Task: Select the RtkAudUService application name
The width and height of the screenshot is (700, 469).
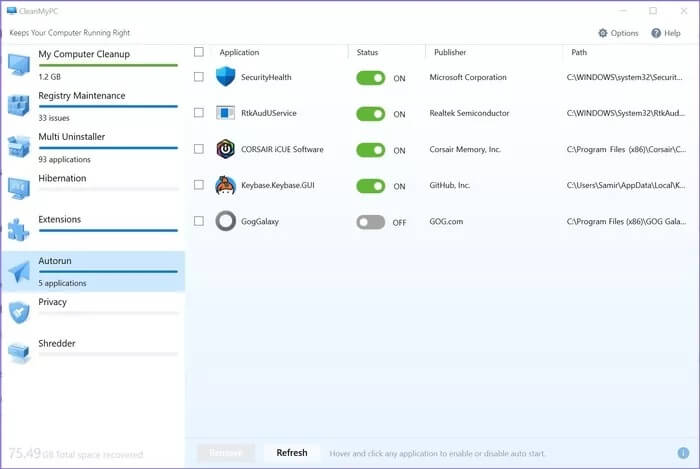Action: coord(269,113)
